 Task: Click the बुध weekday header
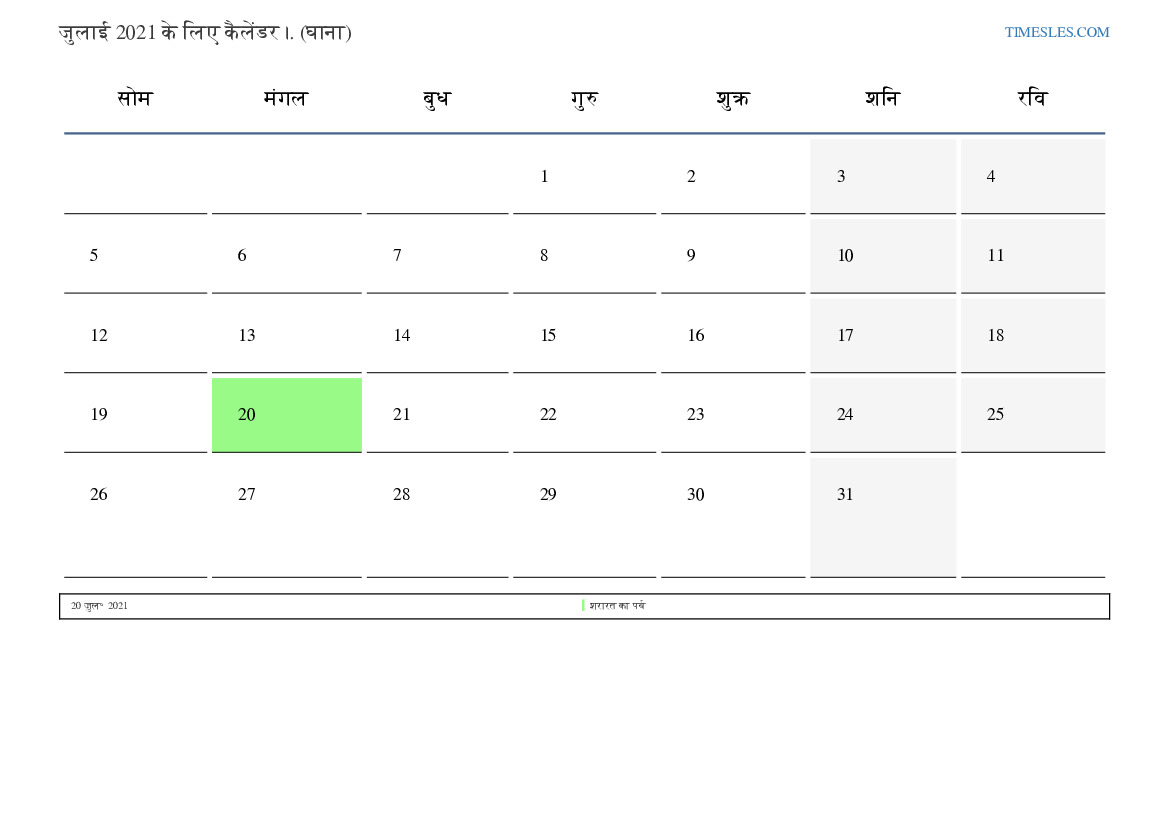[x=437, y=99]
